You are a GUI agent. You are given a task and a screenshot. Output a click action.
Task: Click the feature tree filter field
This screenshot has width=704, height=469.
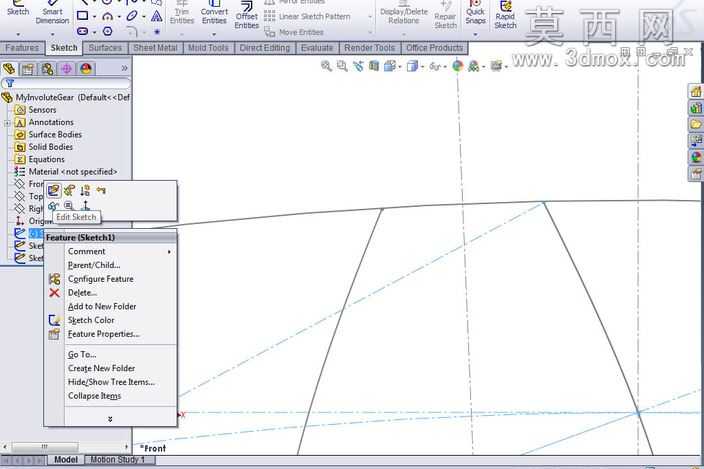click(x=66, y=83)
